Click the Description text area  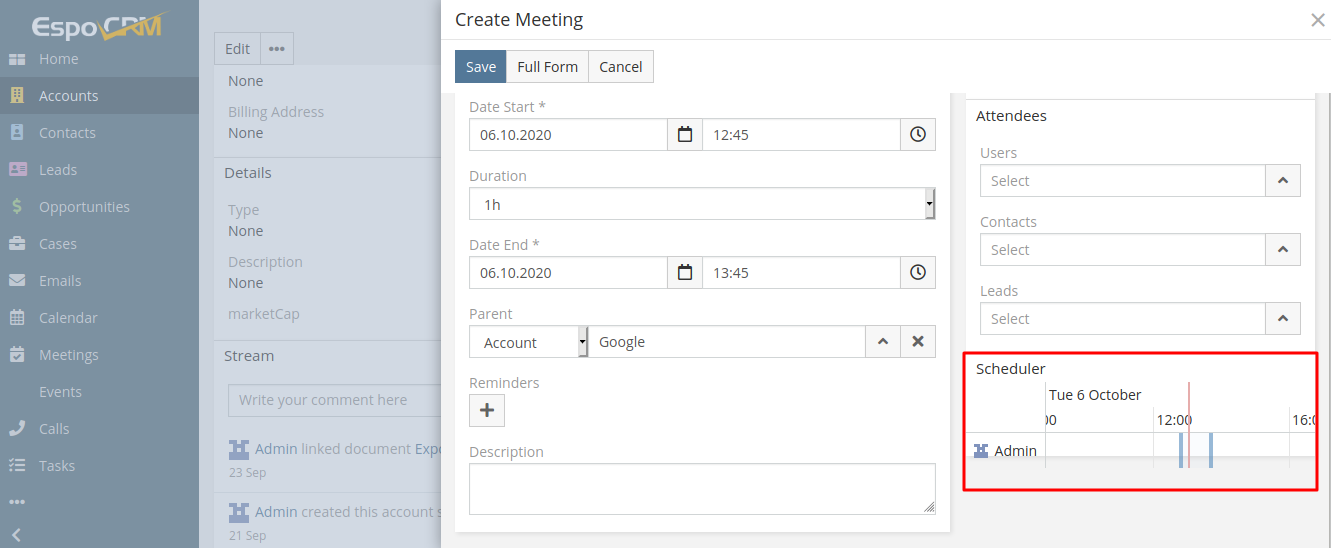[x=701, y=489]
